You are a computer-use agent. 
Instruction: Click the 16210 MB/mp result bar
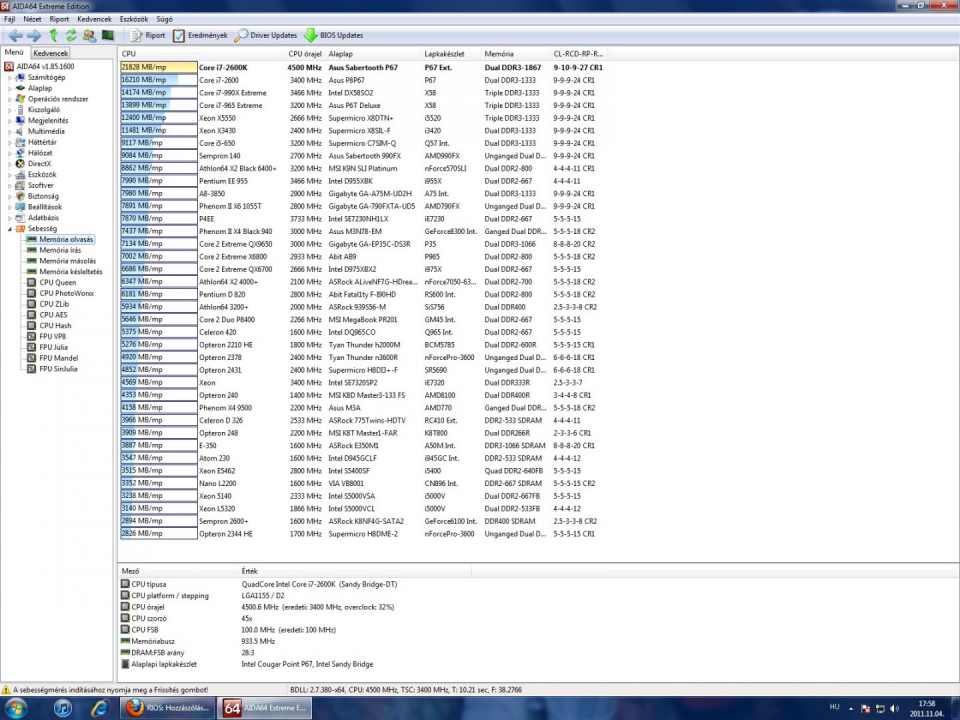click(159, 80)
